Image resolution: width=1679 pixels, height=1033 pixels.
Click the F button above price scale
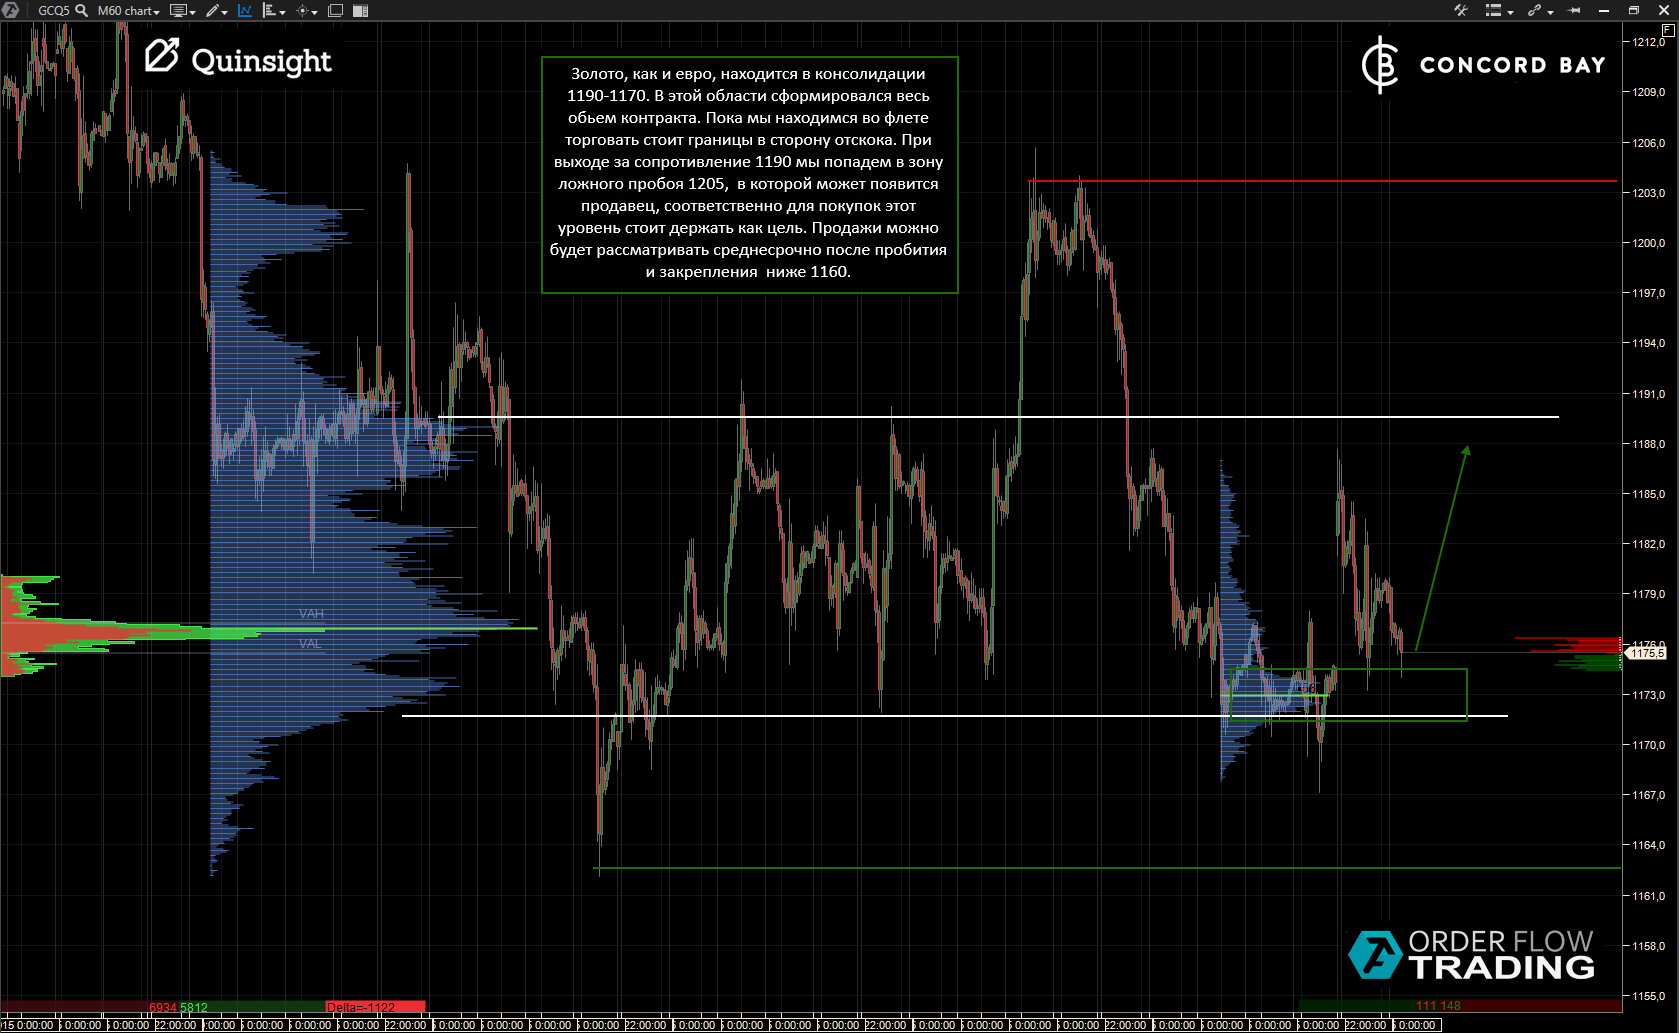click(x=1668, y=30)
